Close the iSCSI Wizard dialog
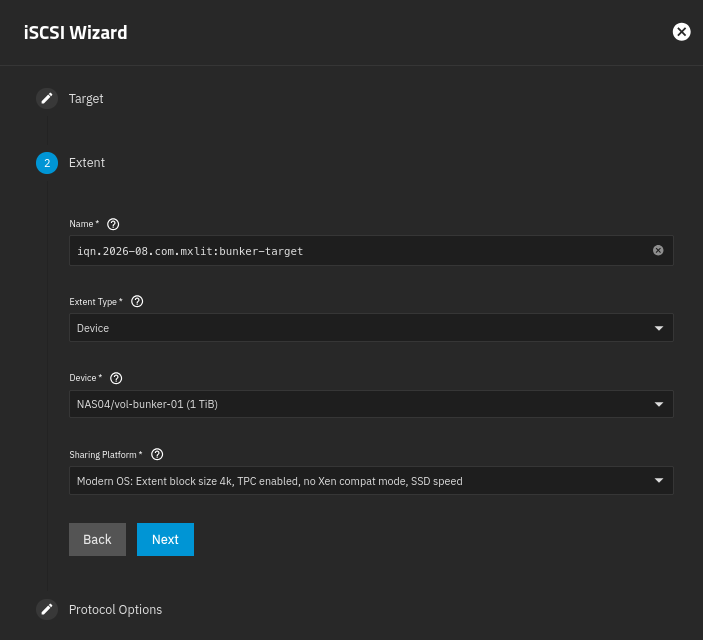The width and height of the screenshot is (703, 640). tap(681, 32)
